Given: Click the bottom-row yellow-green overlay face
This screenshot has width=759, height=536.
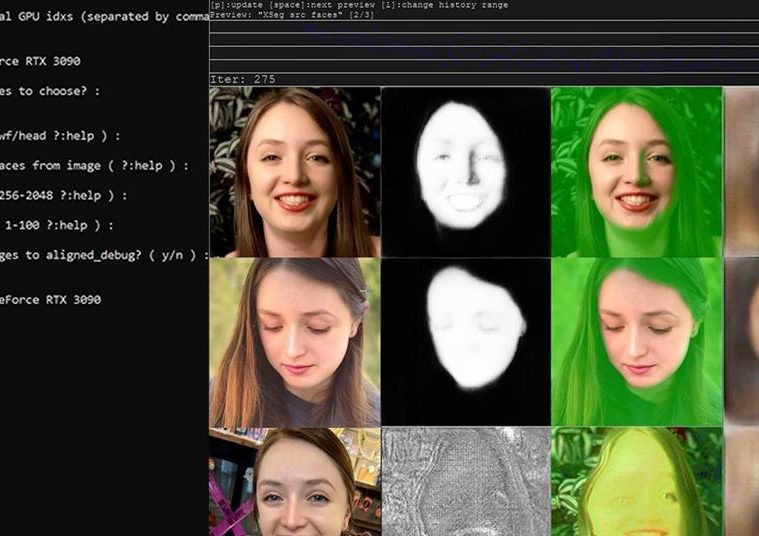Looking at the screenshot, I should tap(636, 482).
